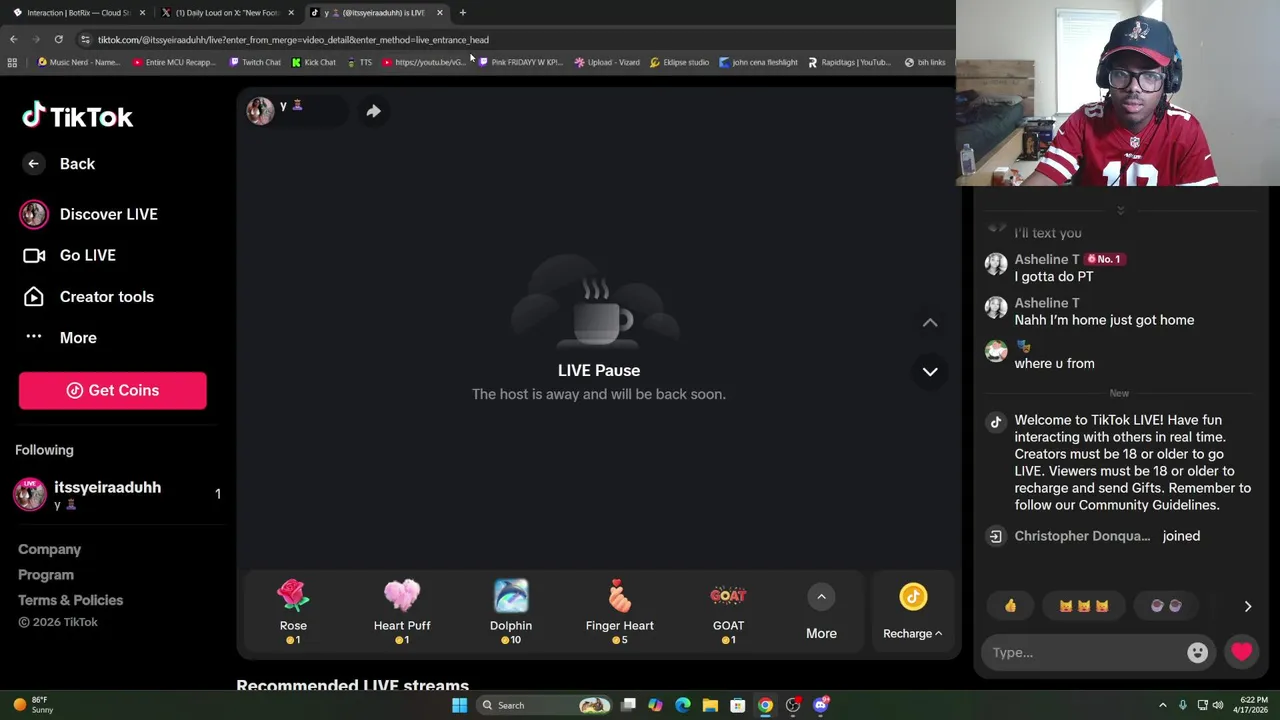
Task: Send the Dolphin gift
Action: tap(511, 611)
